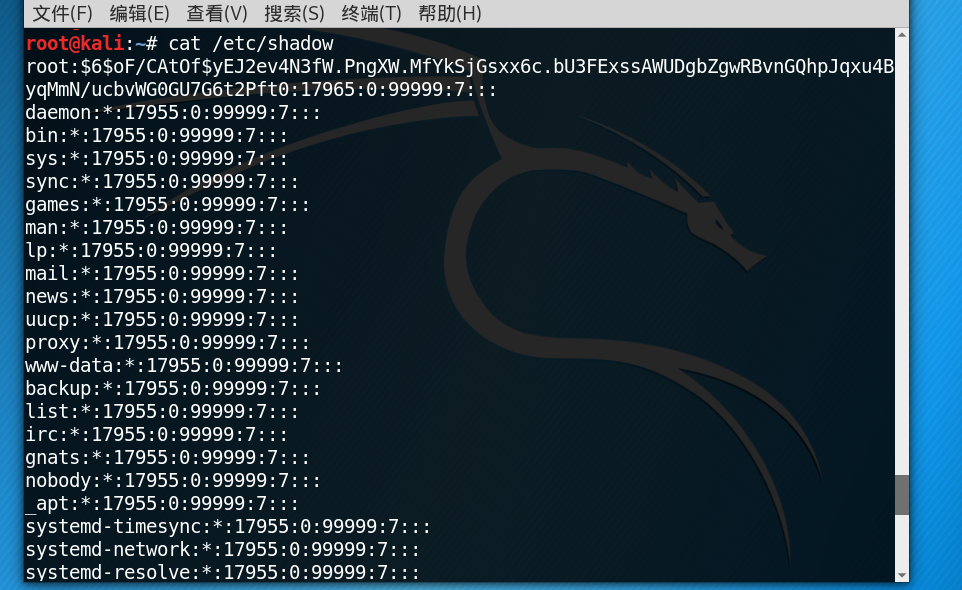The height and width of the screenshot is (590, 962).
Task: Click the systemd-timesync shadow entry
Action: pos(228,526)
